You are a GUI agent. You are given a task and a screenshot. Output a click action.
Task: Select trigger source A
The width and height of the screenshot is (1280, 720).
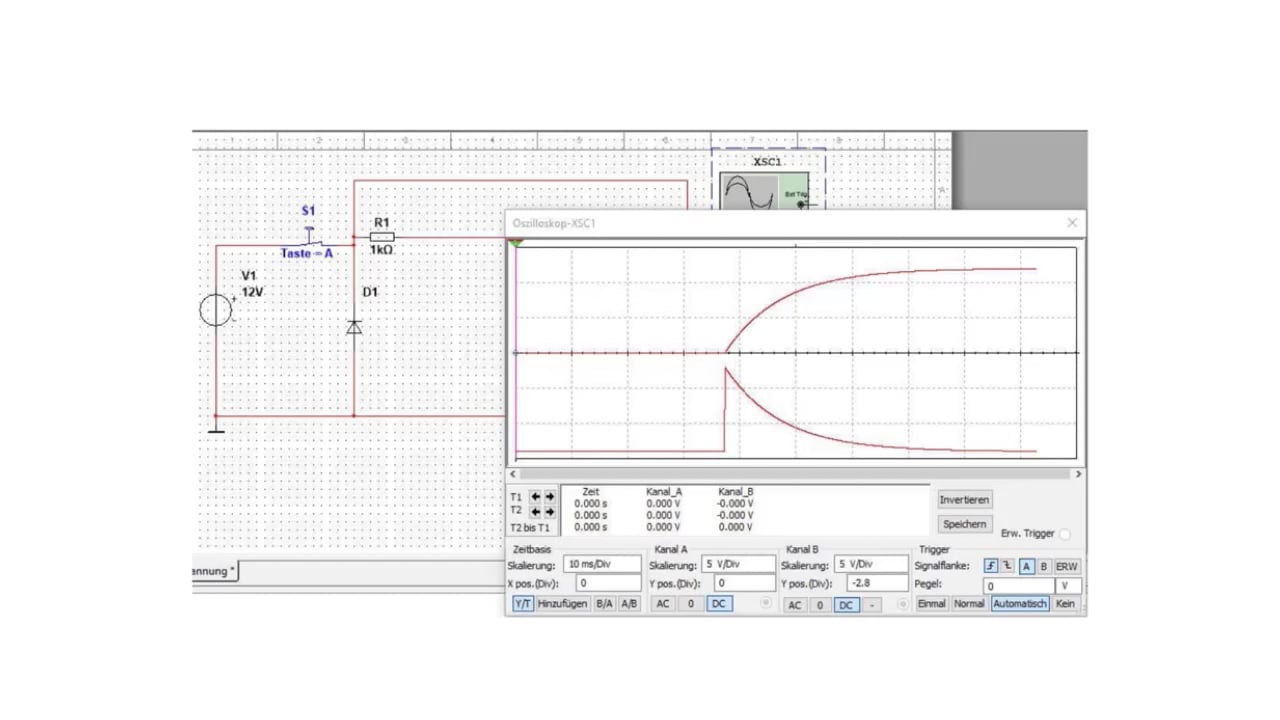[1026, 566]
